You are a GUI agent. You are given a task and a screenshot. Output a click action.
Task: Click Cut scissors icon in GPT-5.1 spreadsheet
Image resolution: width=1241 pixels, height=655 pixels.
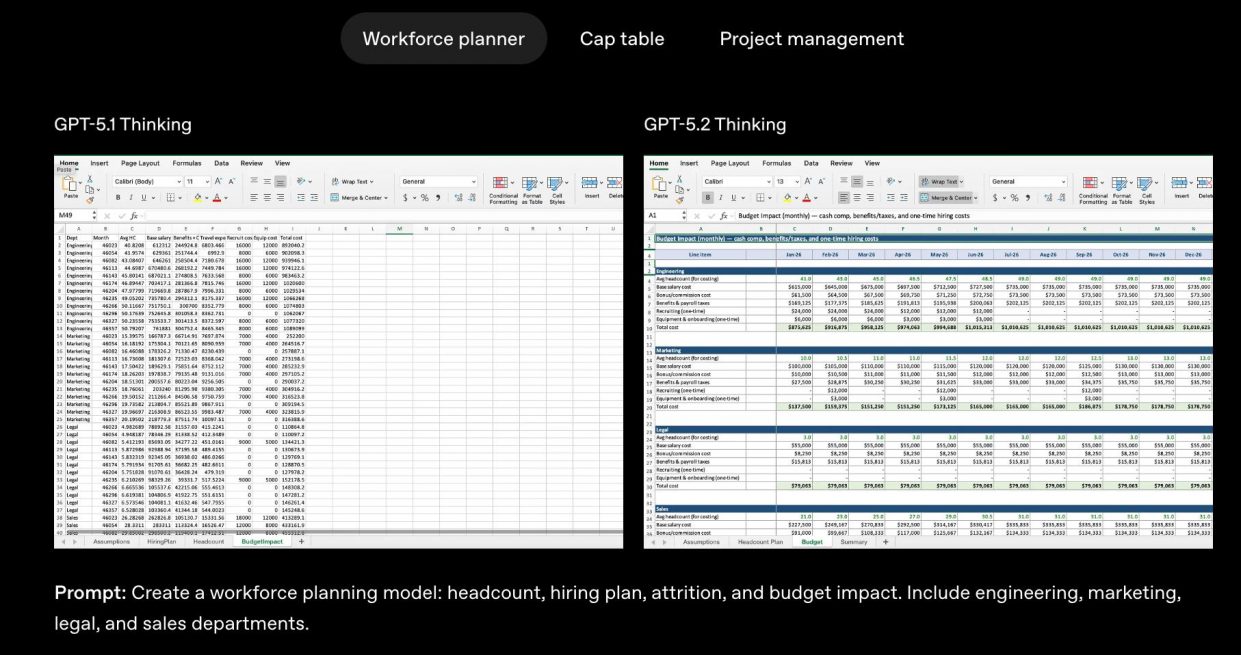[x=90, y=179]
